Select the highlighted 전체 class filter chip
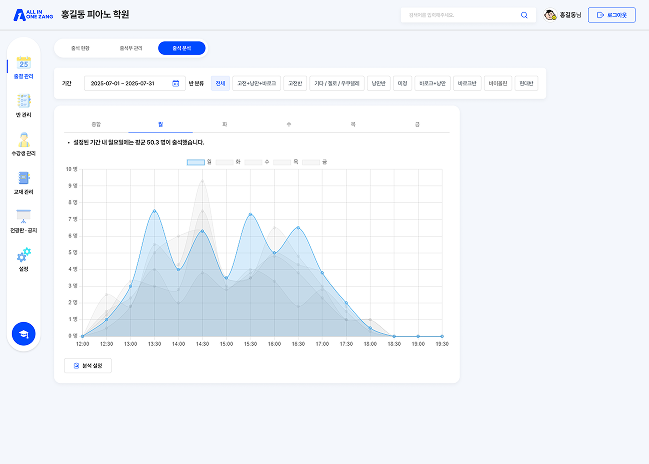 (x=220, y=83)
